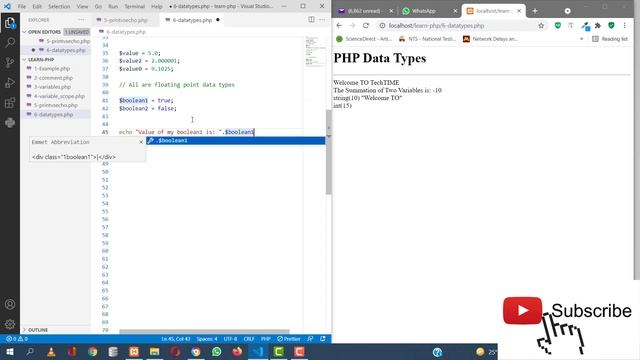Image resolution: width=640 pixels, height=360 pixels.
Task: Open 1-Example.php in the Explorer
Action: 52,69
